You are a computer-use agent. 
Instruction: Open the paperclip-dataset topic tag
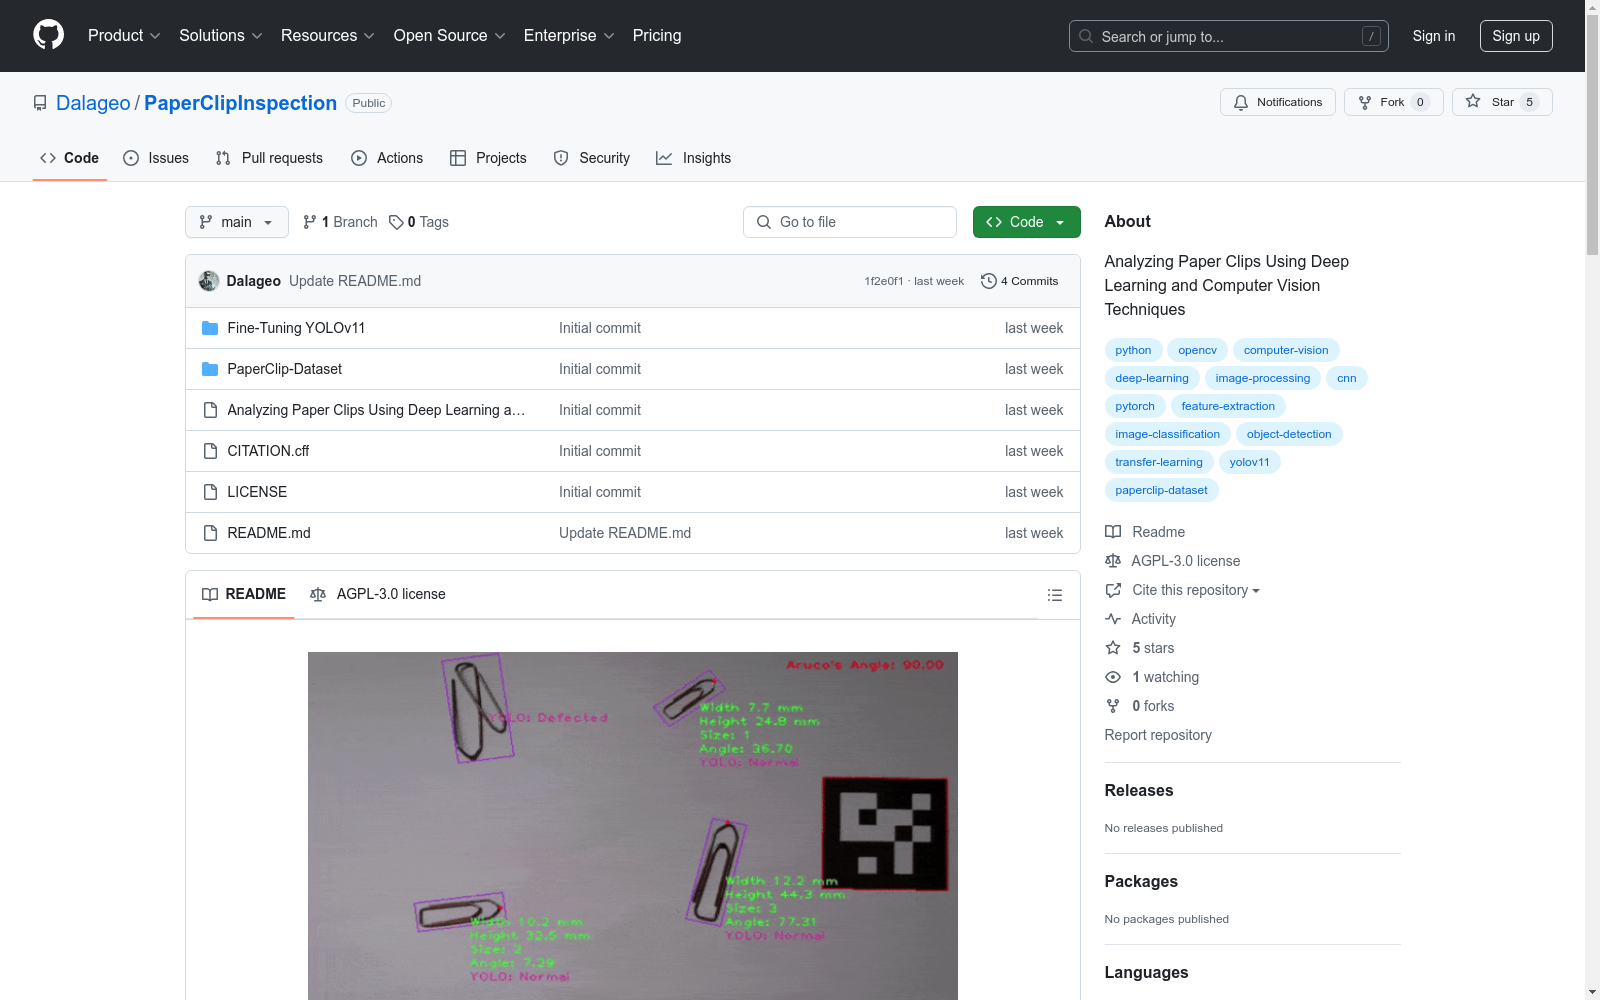1162,490
